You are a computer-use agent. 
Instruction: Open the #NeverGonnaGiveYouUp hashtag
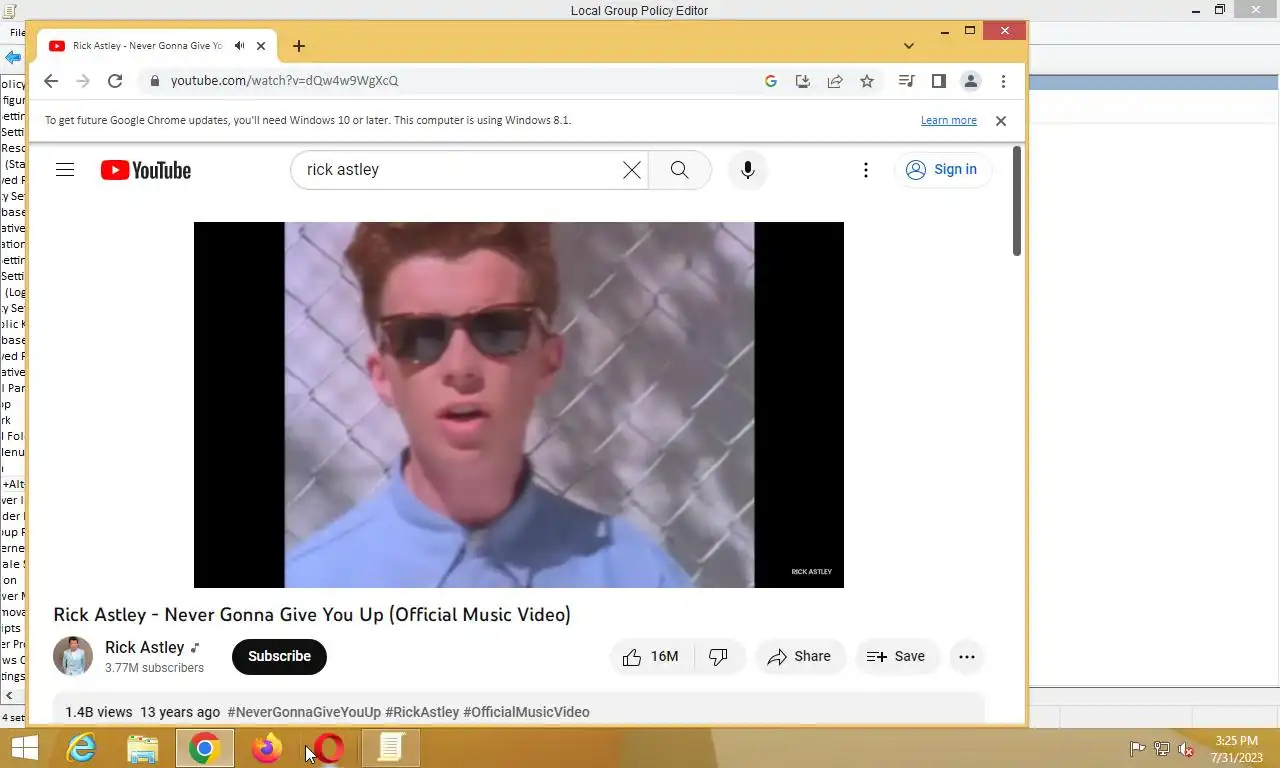304,712
